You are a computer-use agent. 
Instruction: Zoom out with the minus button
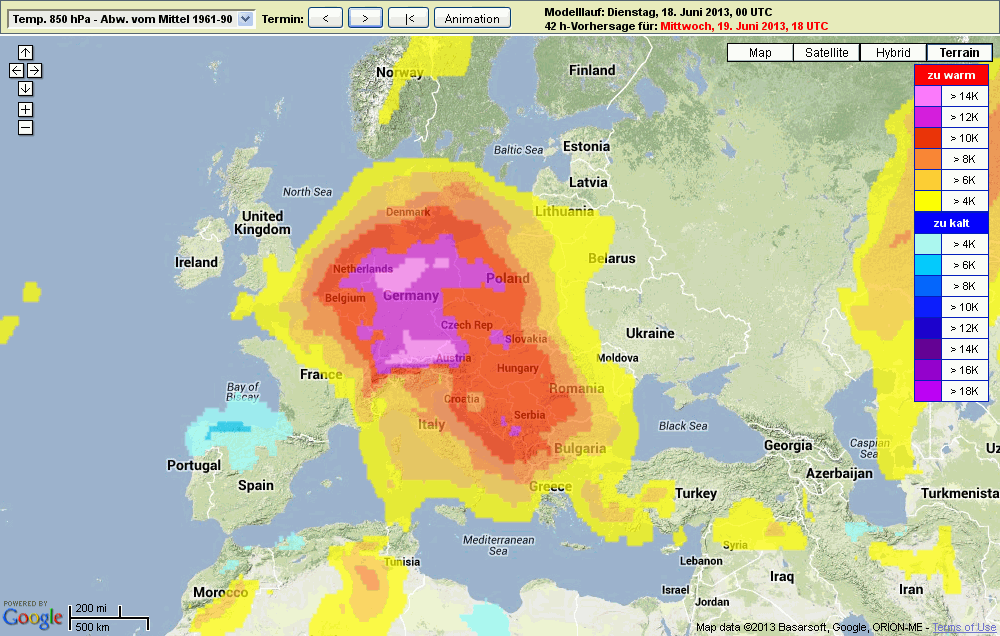[x=25, y=127]
